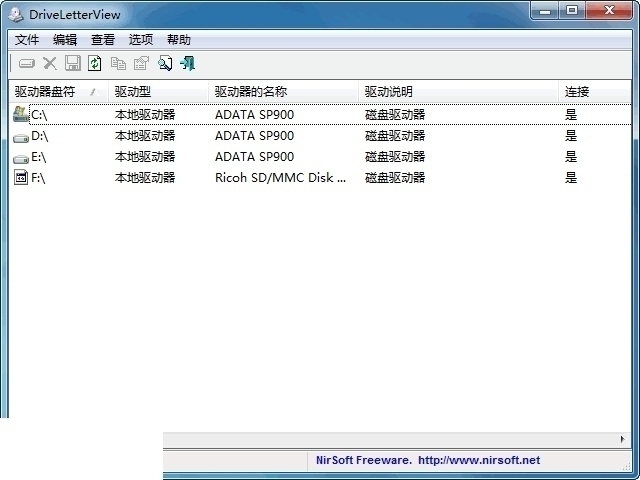Click 磁盘驱动器 in the C:\ row

pos(395,115)
